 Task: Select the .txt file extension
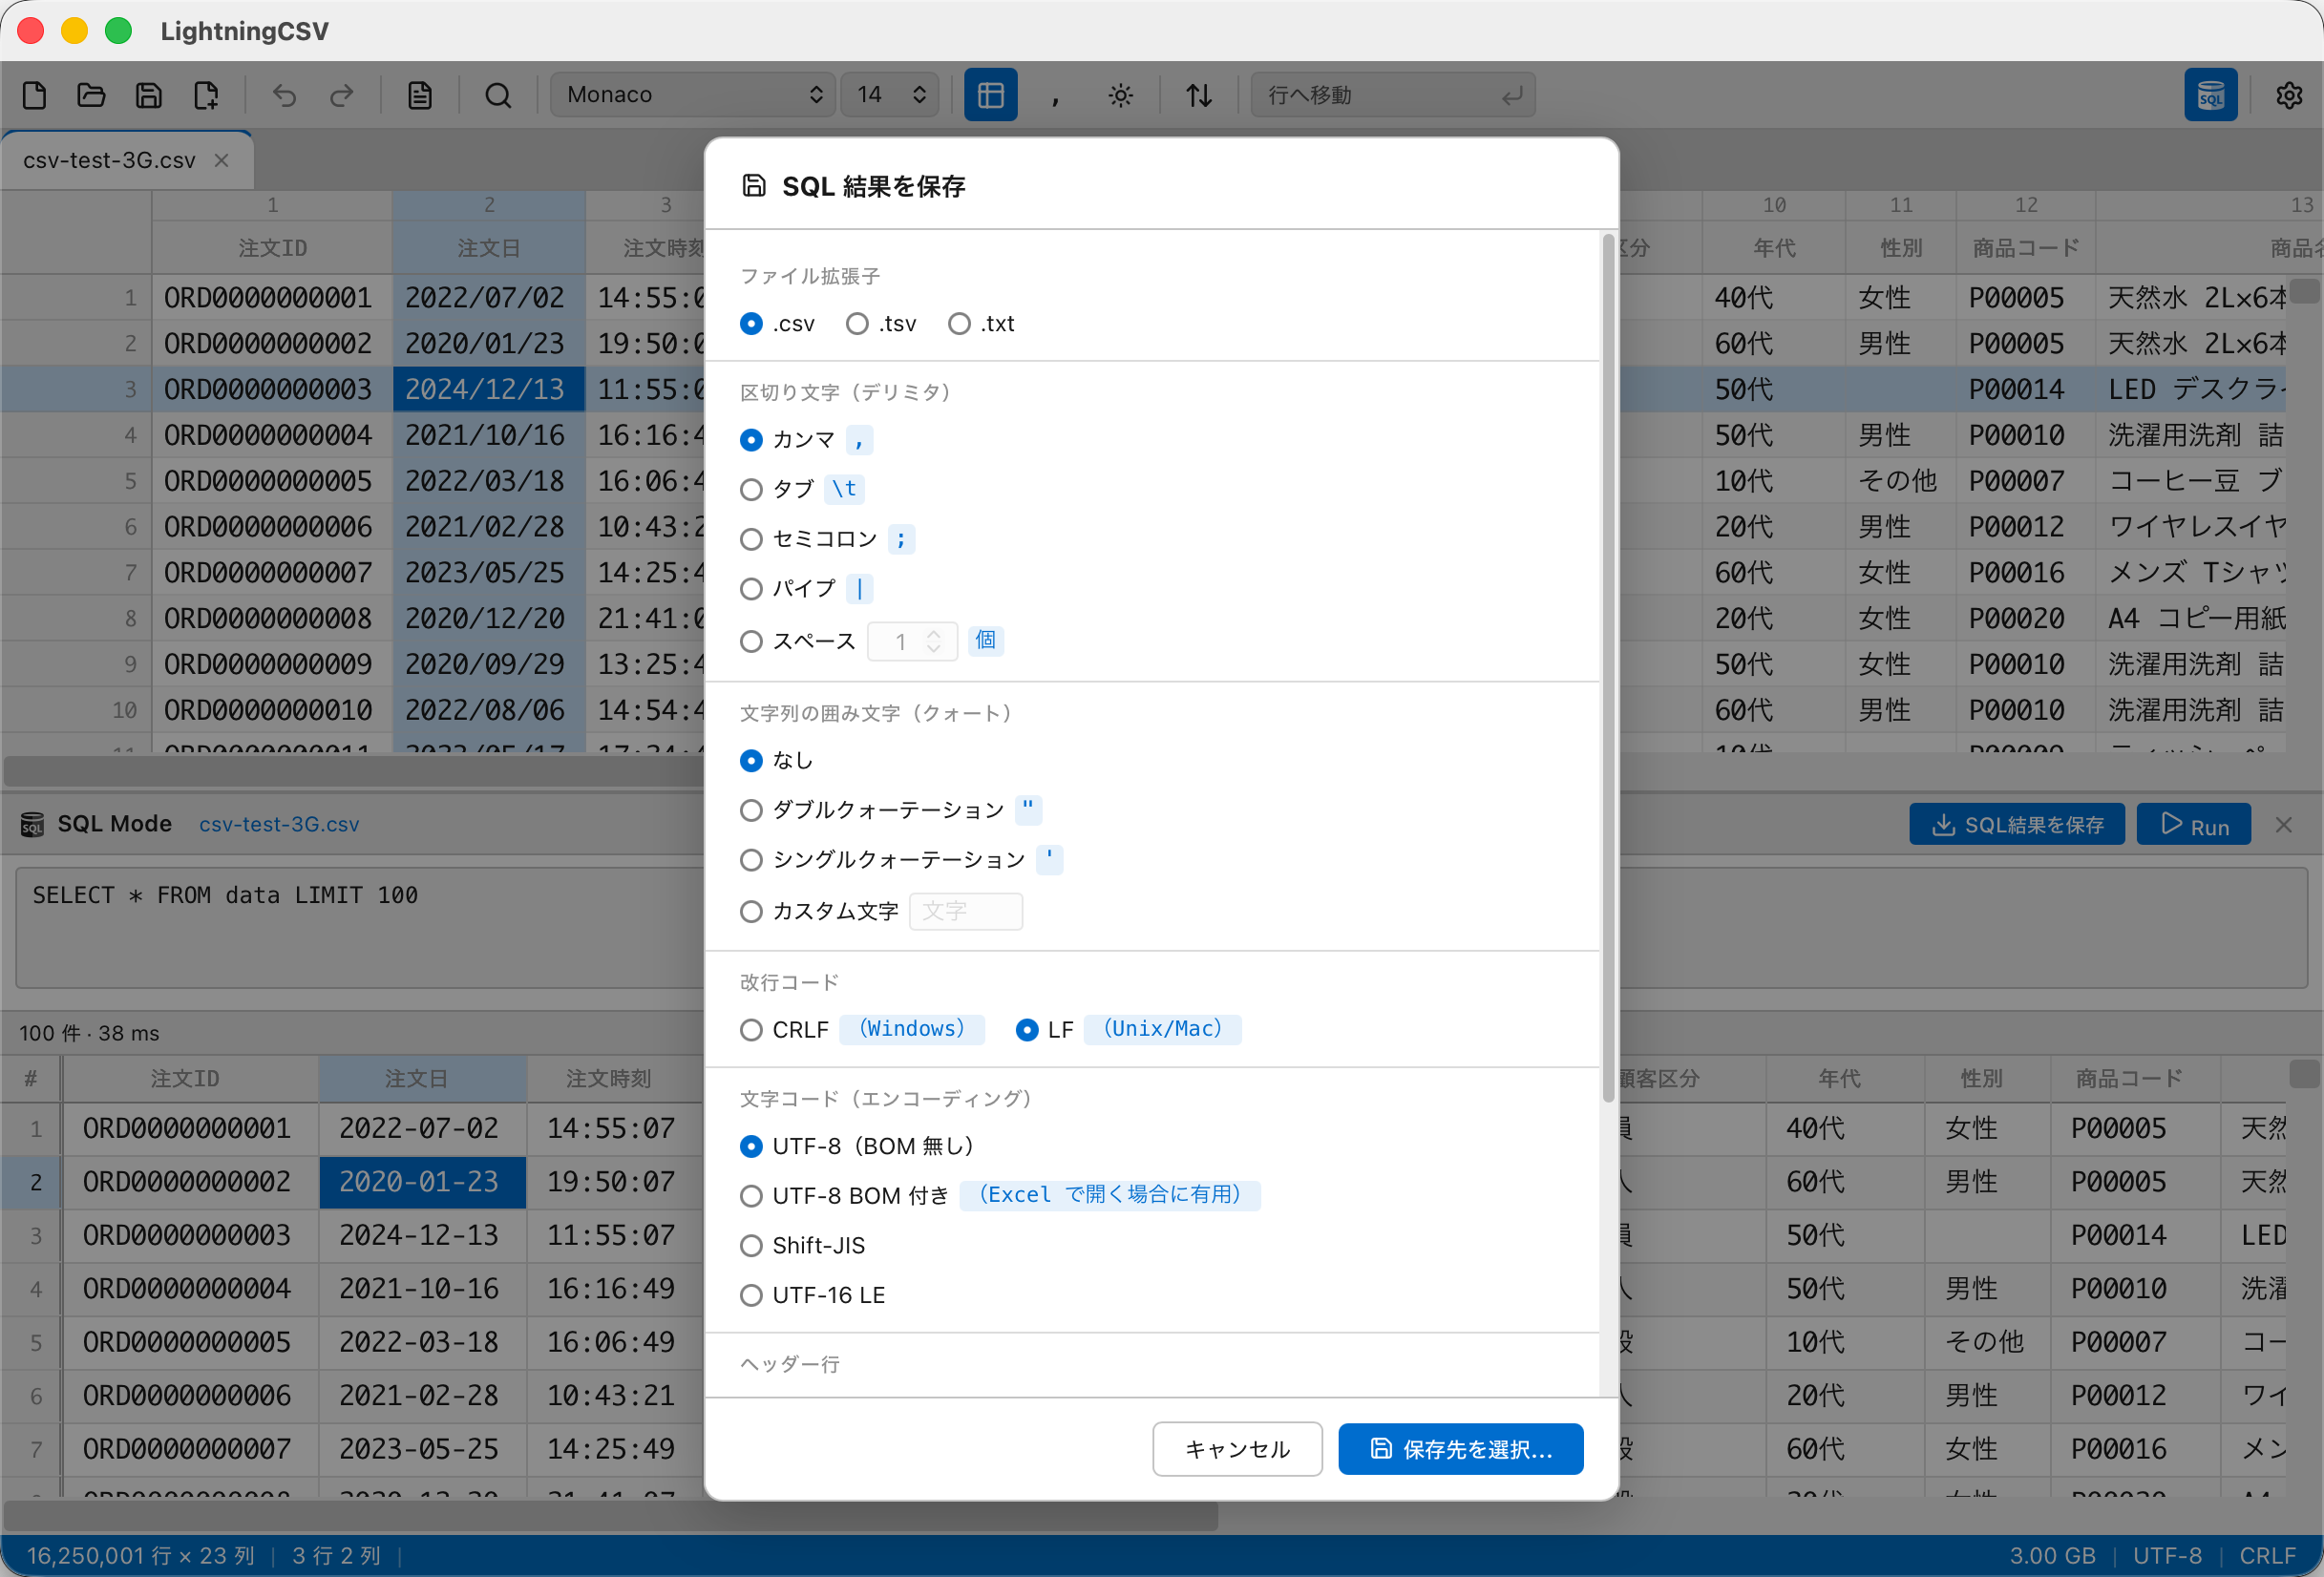coord(980,324)
